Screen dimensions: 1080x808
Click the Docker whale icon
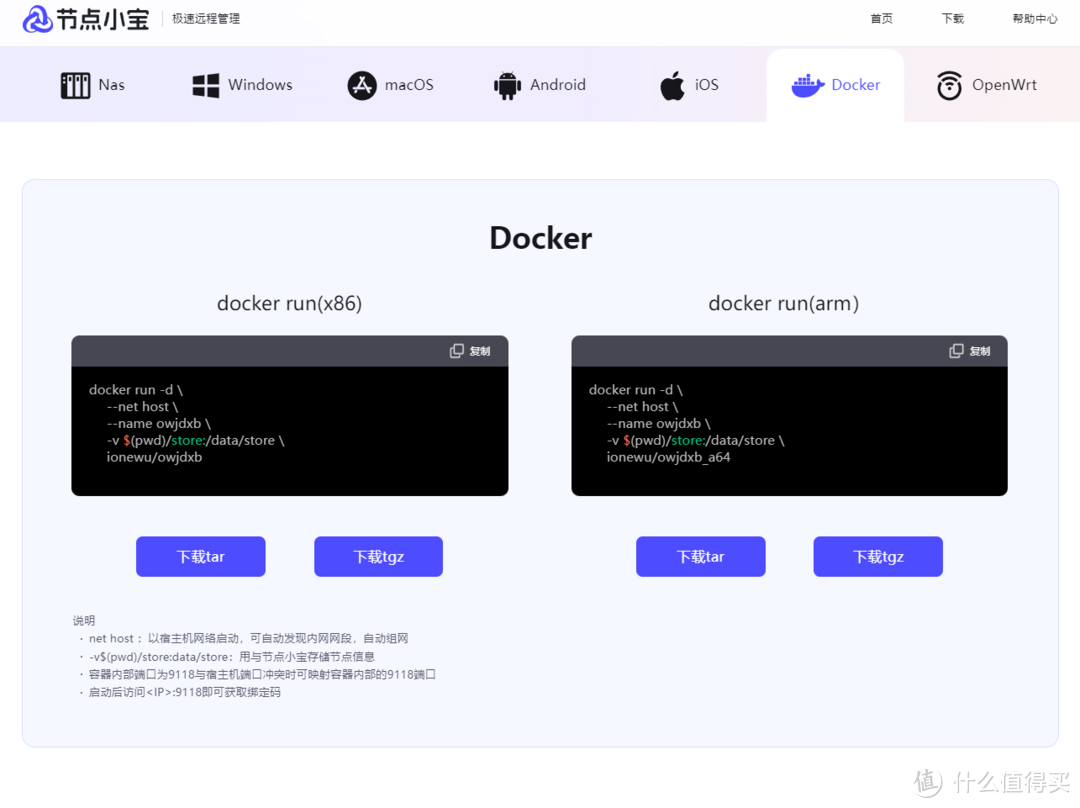(x=808, y=85)
